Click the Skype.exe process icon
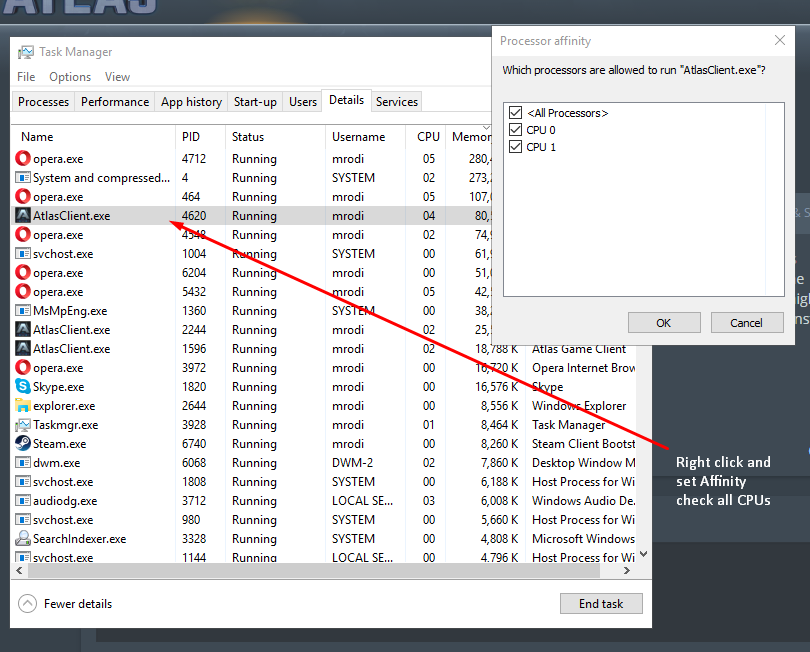810x652 pixels. [23, 387]
